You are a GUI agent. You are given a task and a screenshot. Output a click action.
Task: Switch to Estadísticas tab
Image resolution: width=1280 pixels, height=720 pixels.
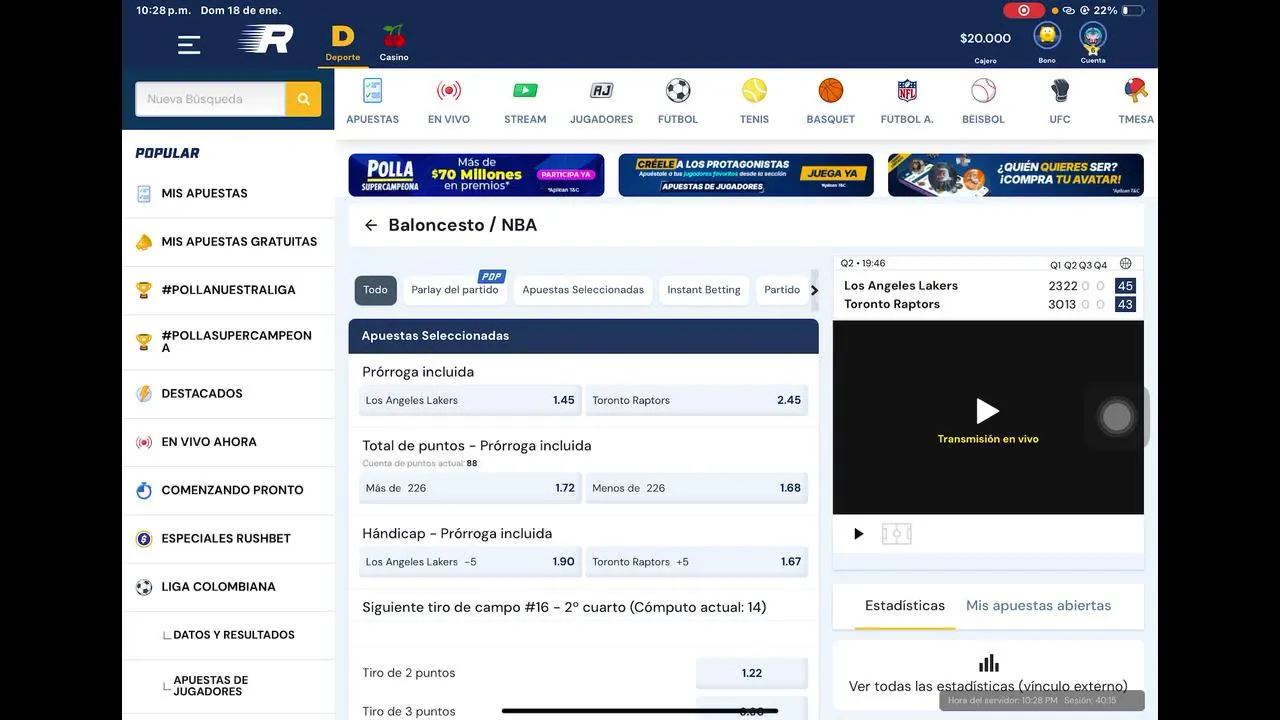905,606
